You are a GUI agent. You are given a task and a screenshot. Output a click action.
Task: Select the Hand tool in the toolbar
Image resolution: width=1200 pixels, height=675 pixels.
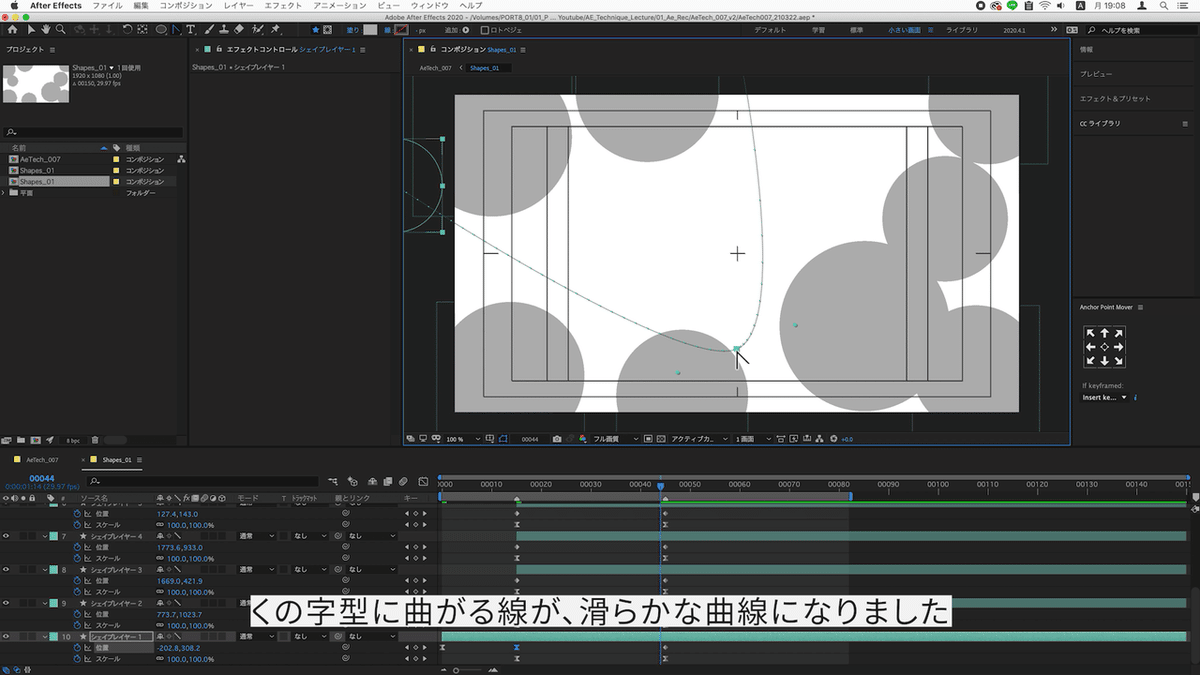tap(45, 30)
